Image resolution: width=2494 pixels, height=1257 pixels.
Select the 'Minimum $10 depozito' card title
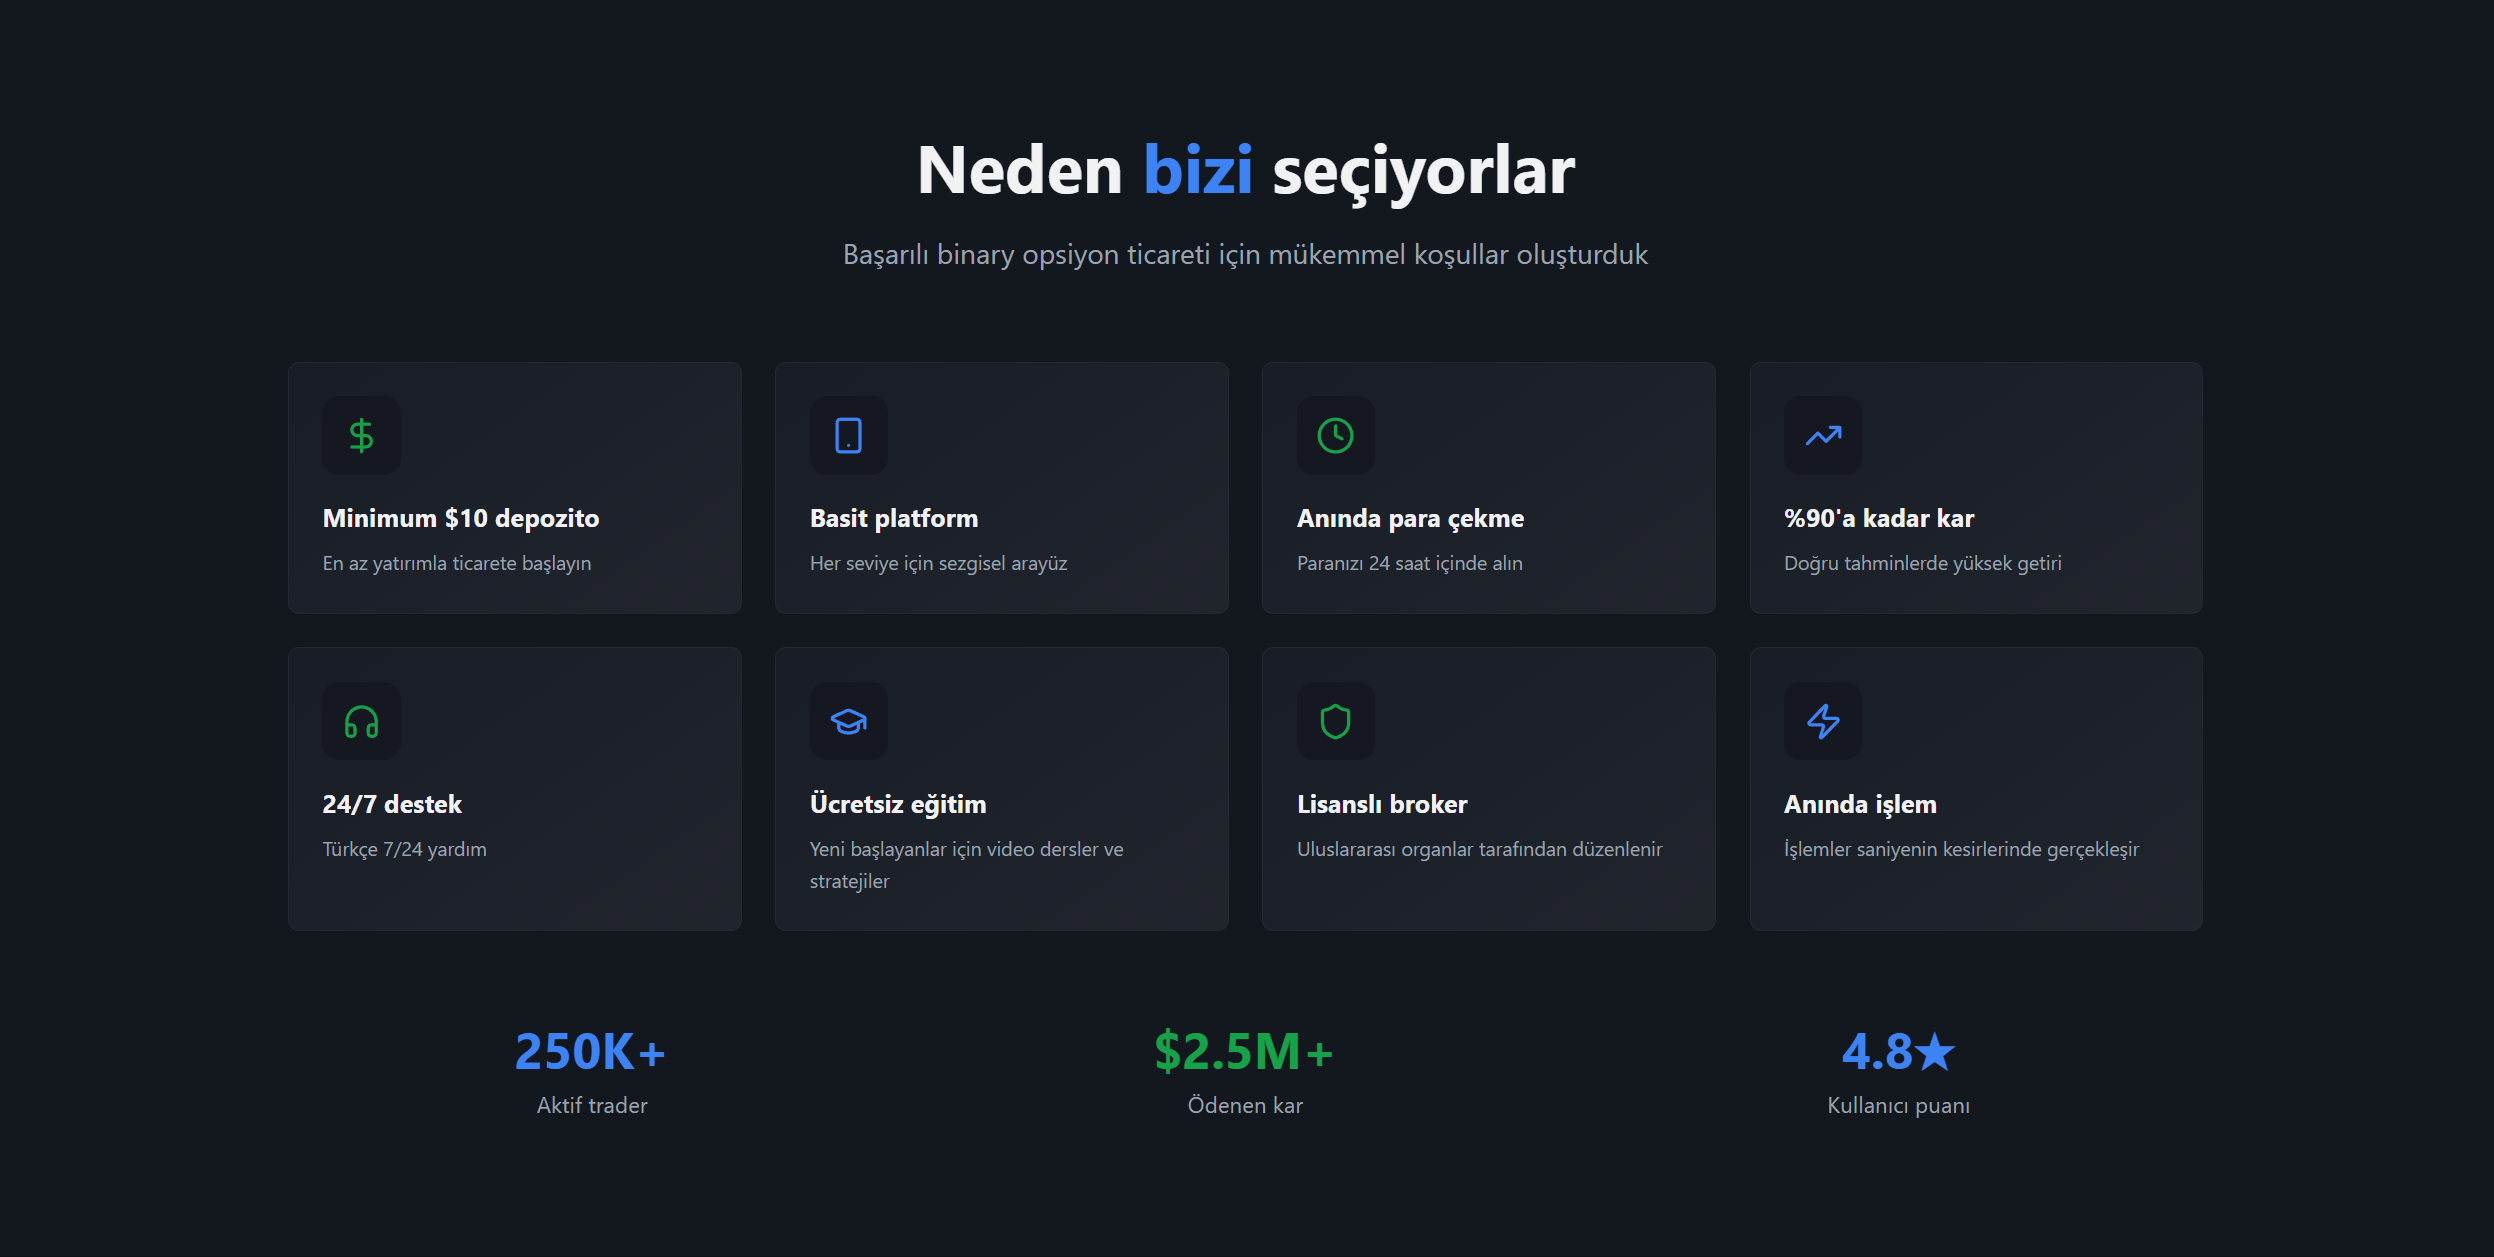point(460,518)
